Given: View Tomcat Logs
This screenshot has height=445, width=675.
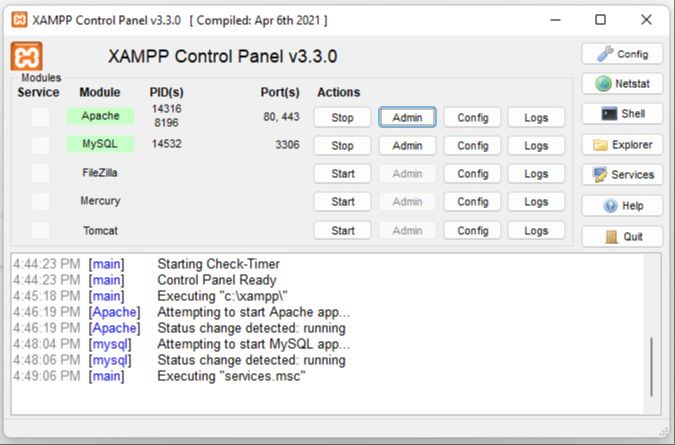Looking at the screenshot, I should pos(536,230).
